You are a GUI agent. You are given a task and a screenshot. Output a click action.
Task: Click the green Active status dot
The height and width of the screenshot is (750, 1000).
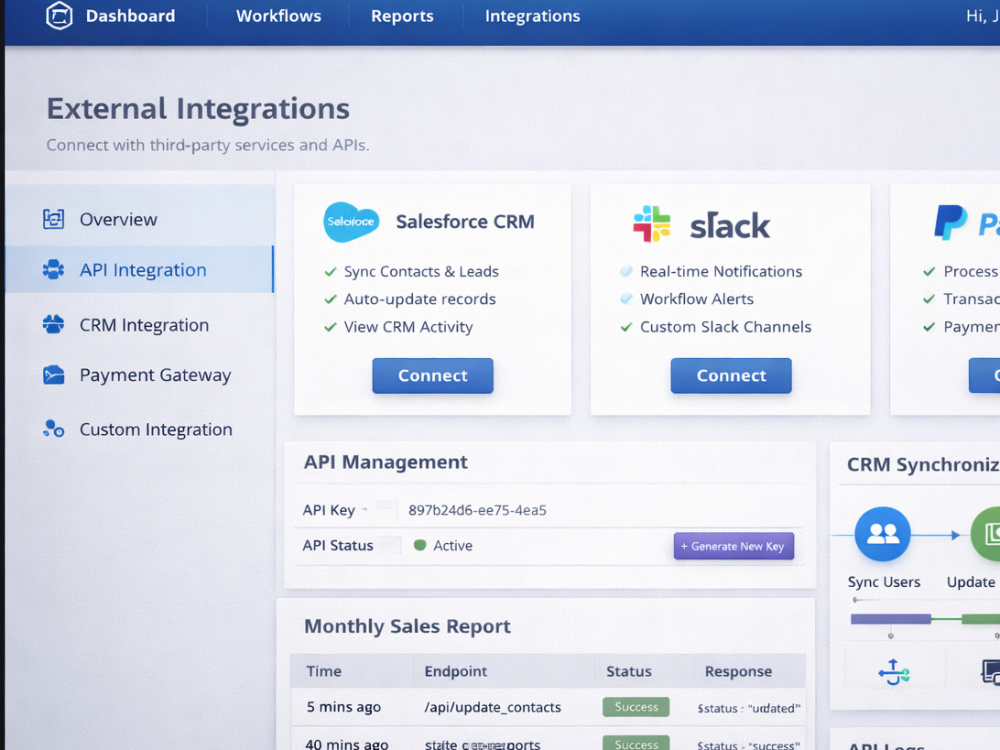pyautogui.click(x=420, y=545)
